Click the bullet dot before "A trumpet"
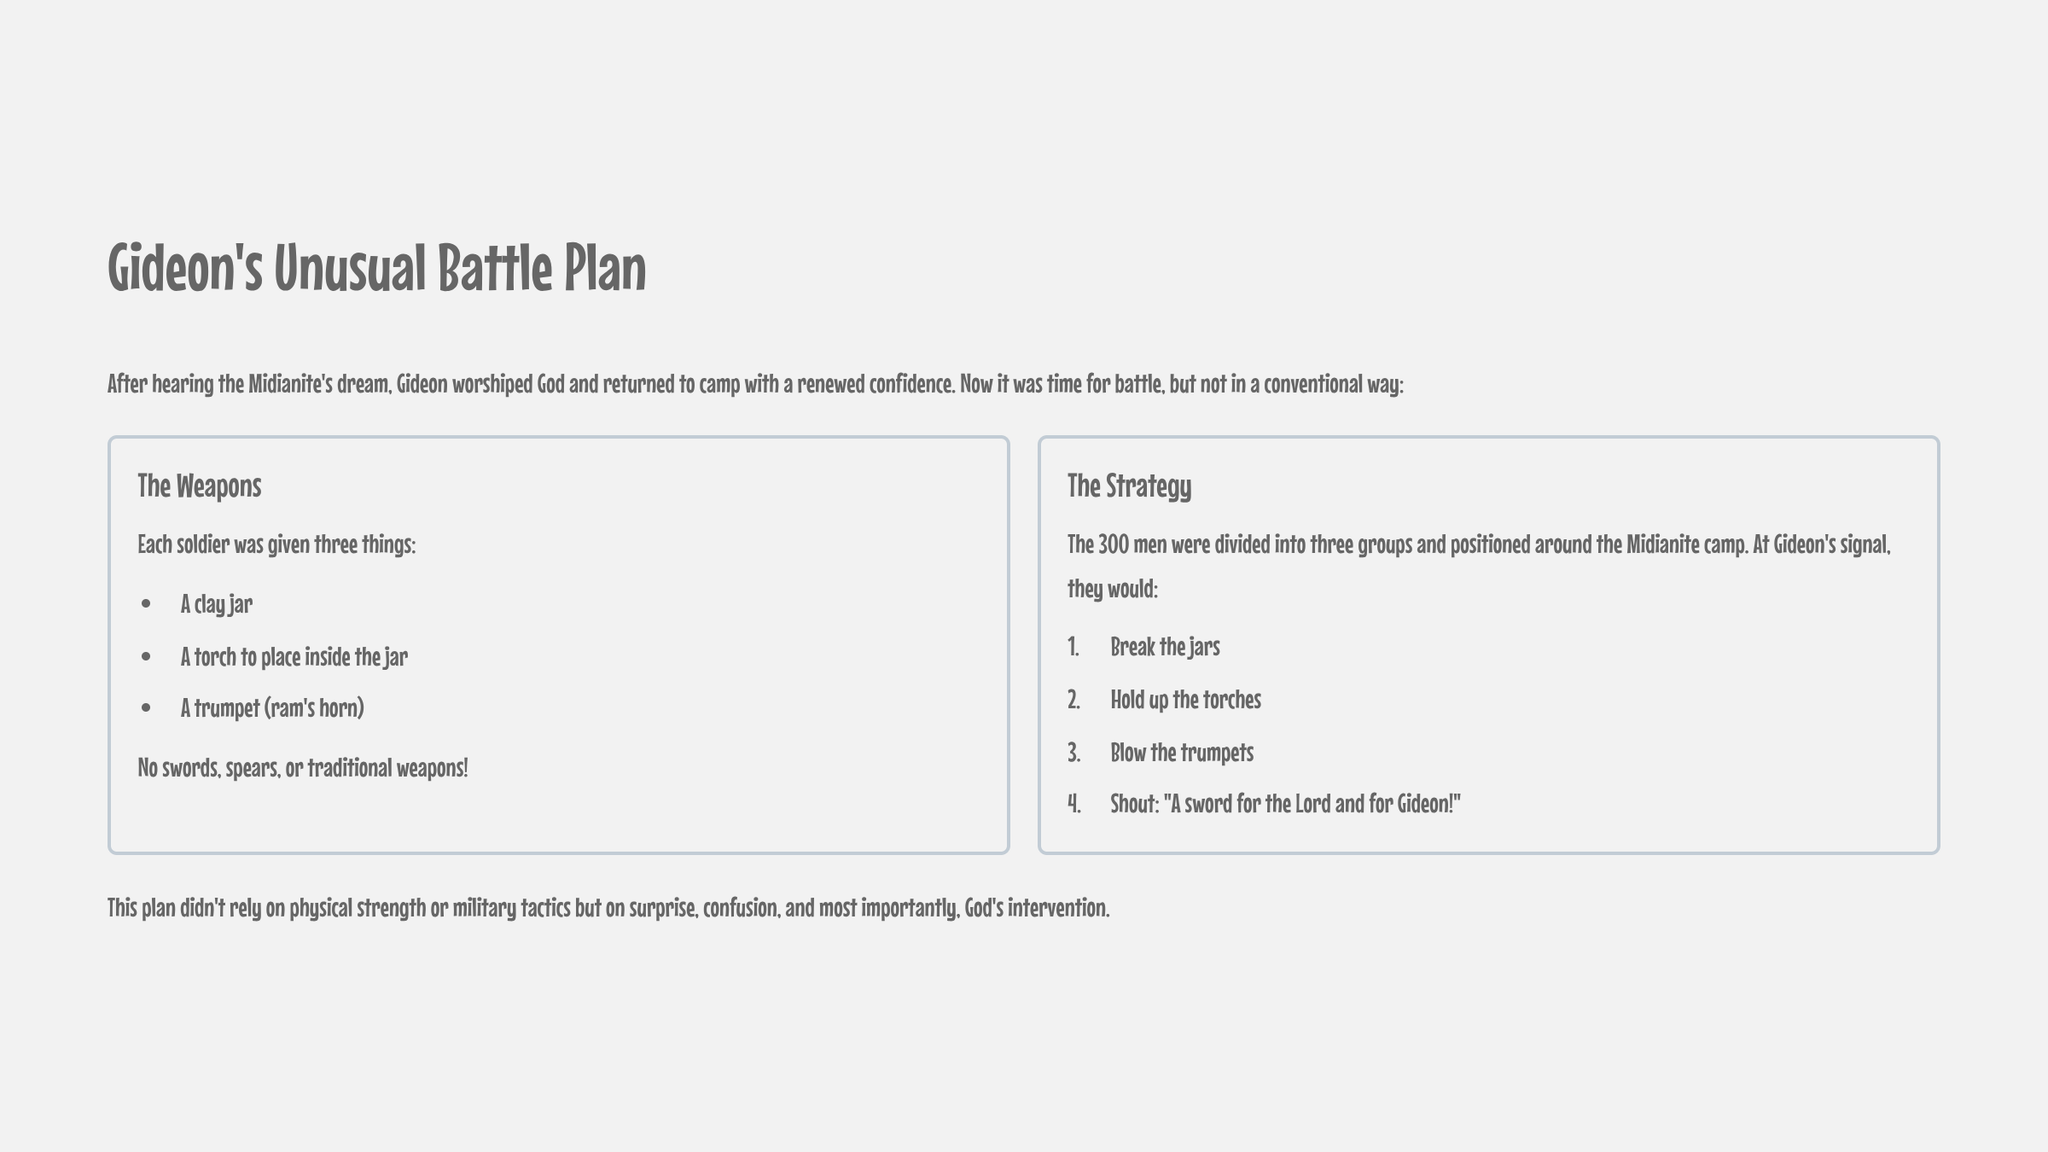The width and height of the screenshot is (2048, 1152). coord(146,709)
